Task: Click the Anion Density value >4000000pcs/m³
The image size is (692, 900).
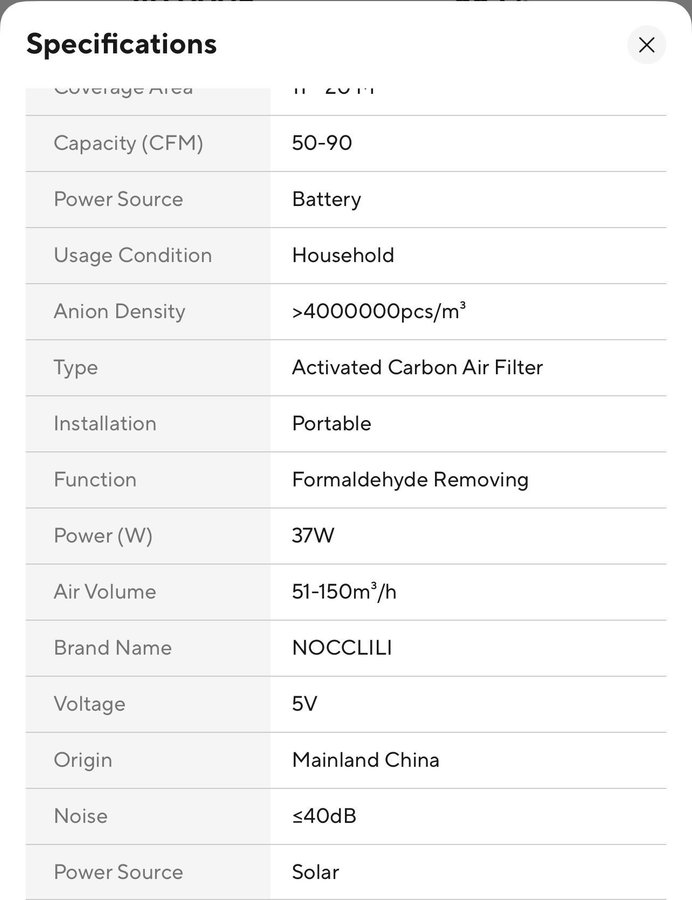Action: [379, 311]
